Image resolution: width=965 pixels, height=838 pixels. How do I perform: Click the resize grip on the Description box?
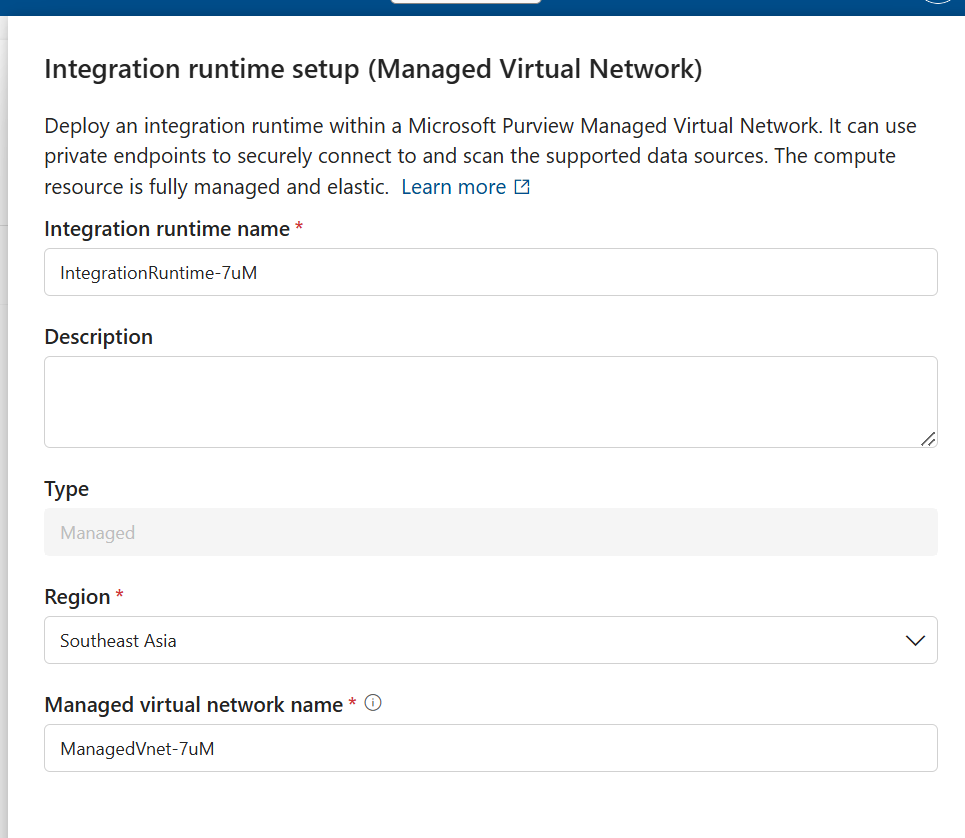(929, 439)
